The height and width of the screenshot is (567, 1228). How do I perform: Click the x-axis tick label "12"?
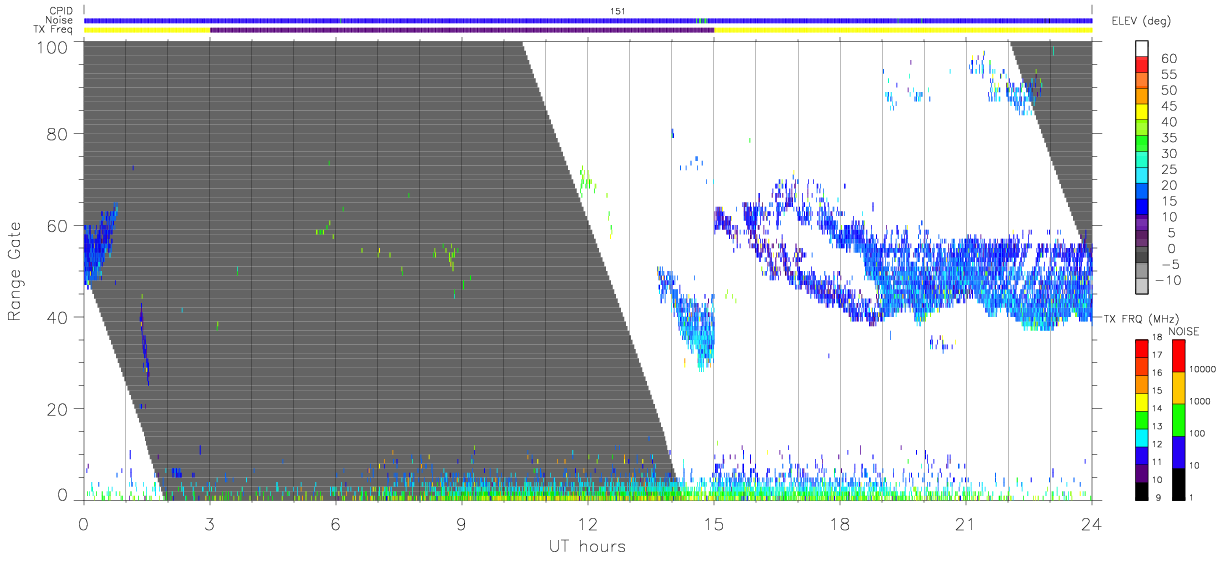[587, 523]
